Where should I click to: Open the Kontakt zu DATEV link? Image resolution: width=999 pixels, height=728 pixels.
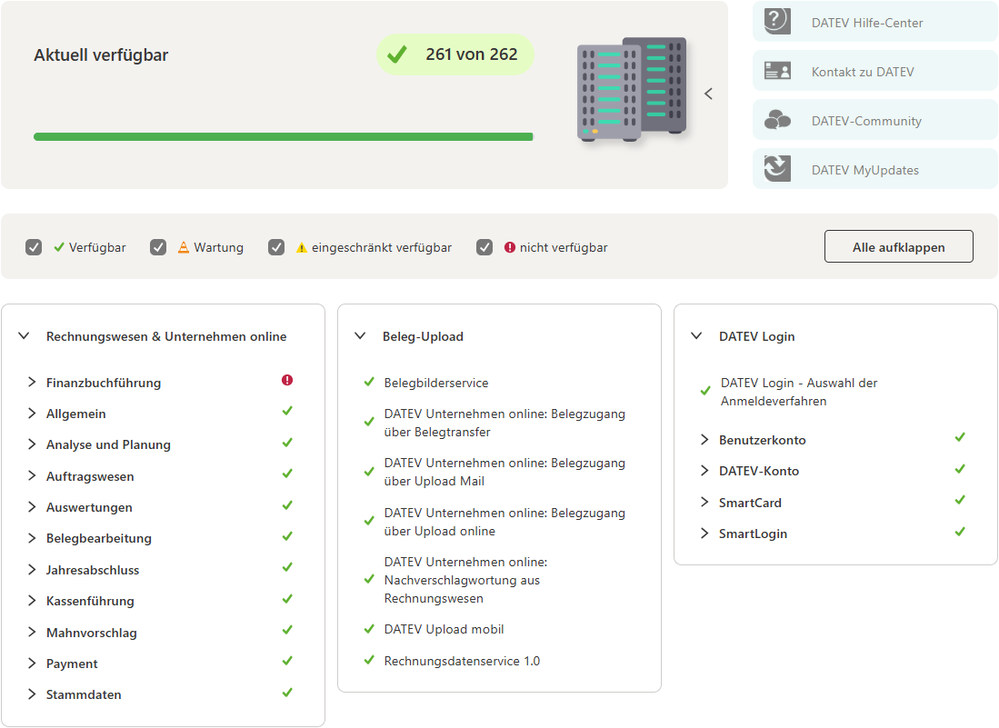863,72
